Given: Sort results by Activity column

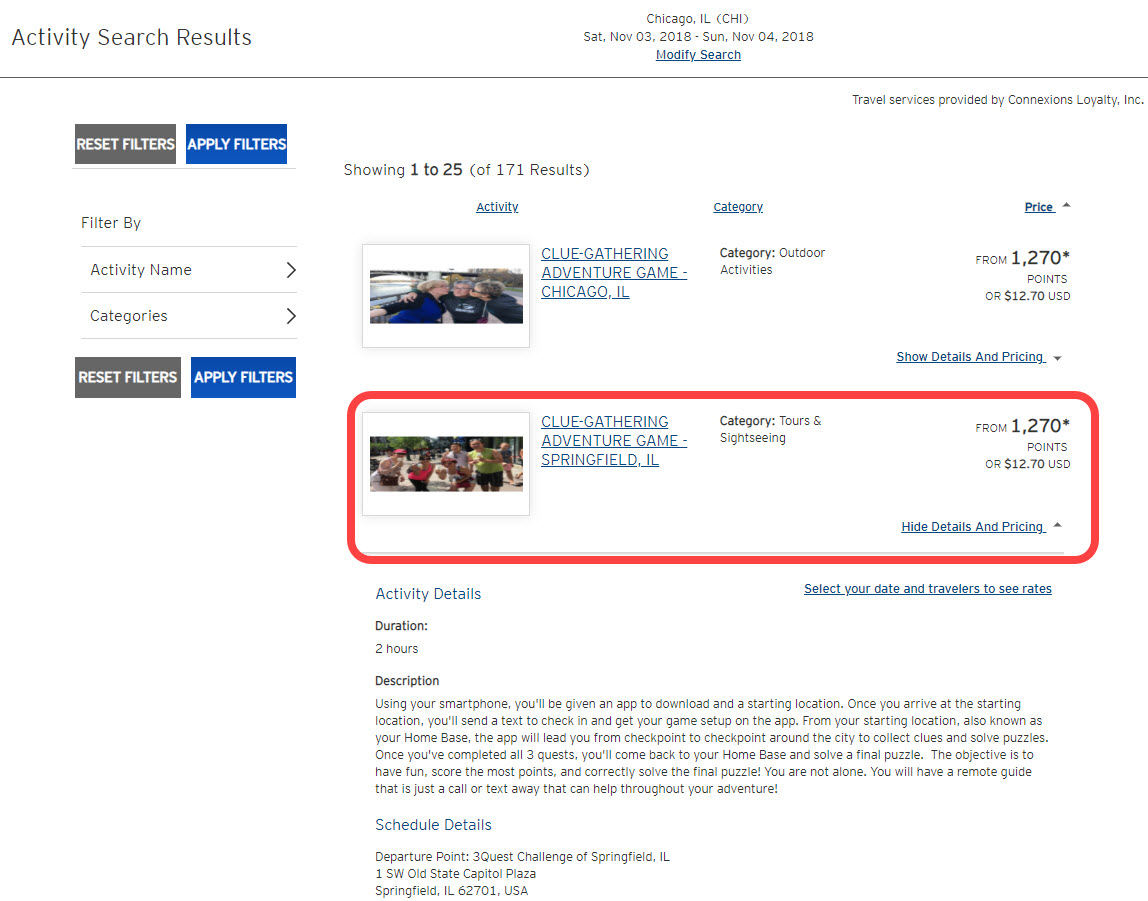Looking at the screenshot, I should (x=497, y=207).
